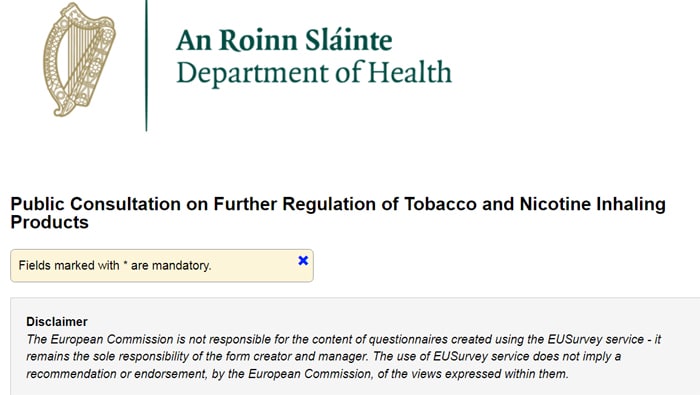Click the bold 'Disclaimer' heading
Image resolution: width=700 pixels, height=395 pixels.
tap(57, 322)
